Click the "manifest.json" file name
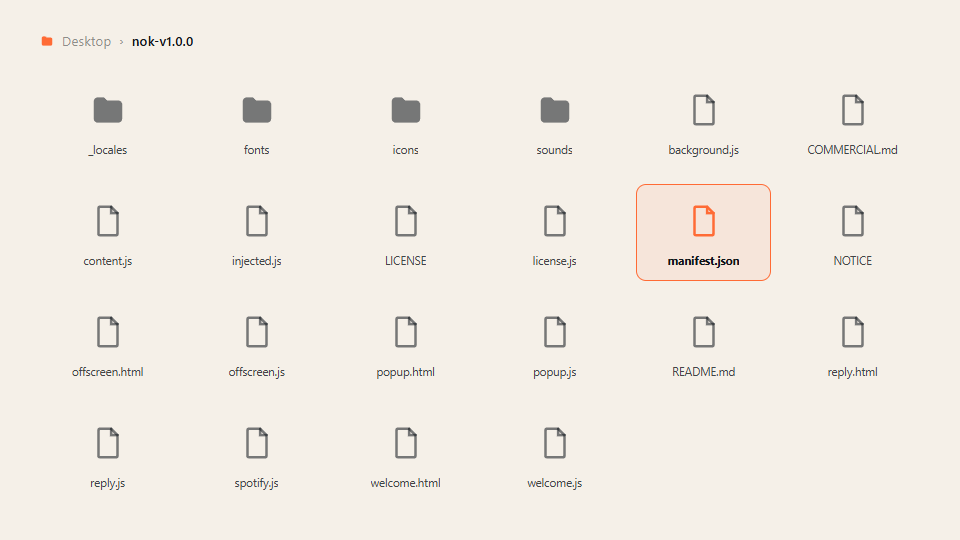 (703, 261)
